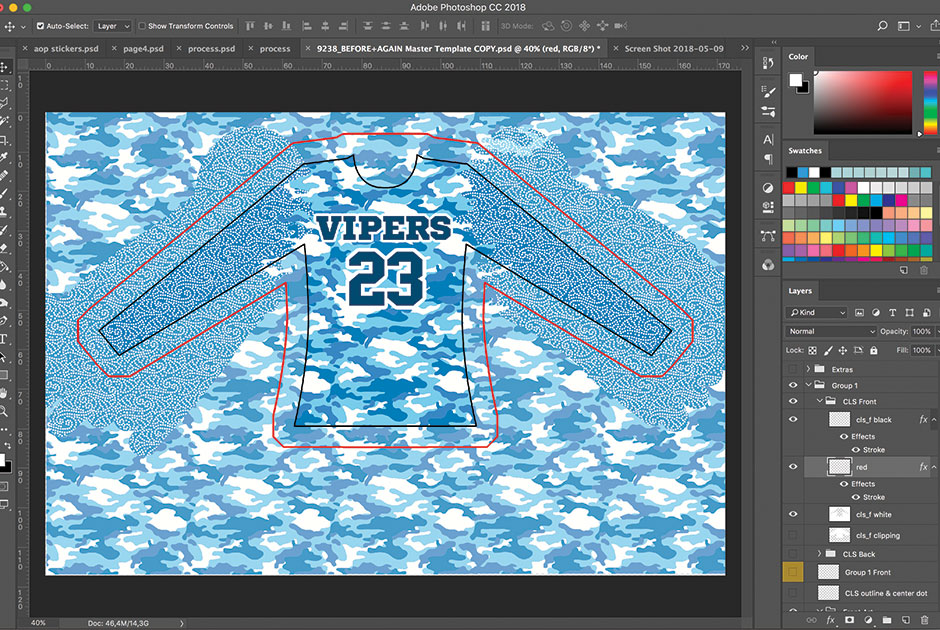Click the lock all padlock icon

(873, 350)
